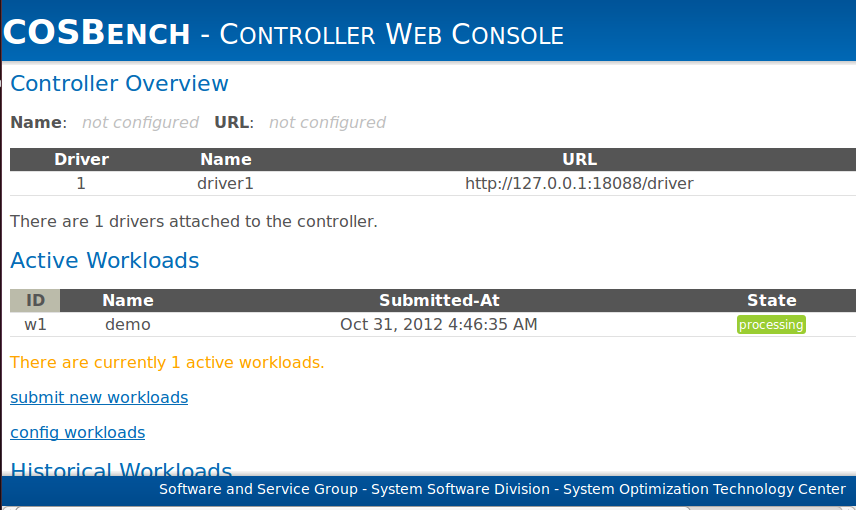This screenshot has height=510, width=856.
Task: Click the 'COSBench - Controller Web Console' title
Action: [x=283, y=34]
